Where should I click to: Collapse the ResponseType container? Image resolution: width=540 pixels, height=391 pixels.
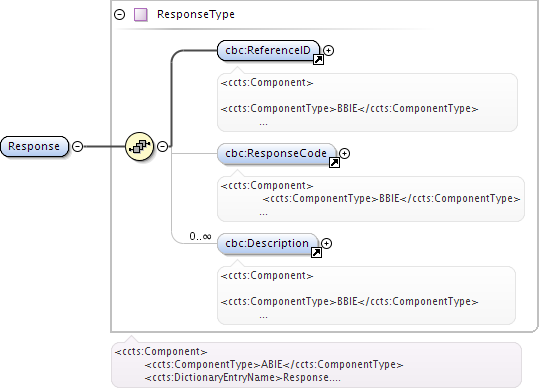(x=120, y=14)
